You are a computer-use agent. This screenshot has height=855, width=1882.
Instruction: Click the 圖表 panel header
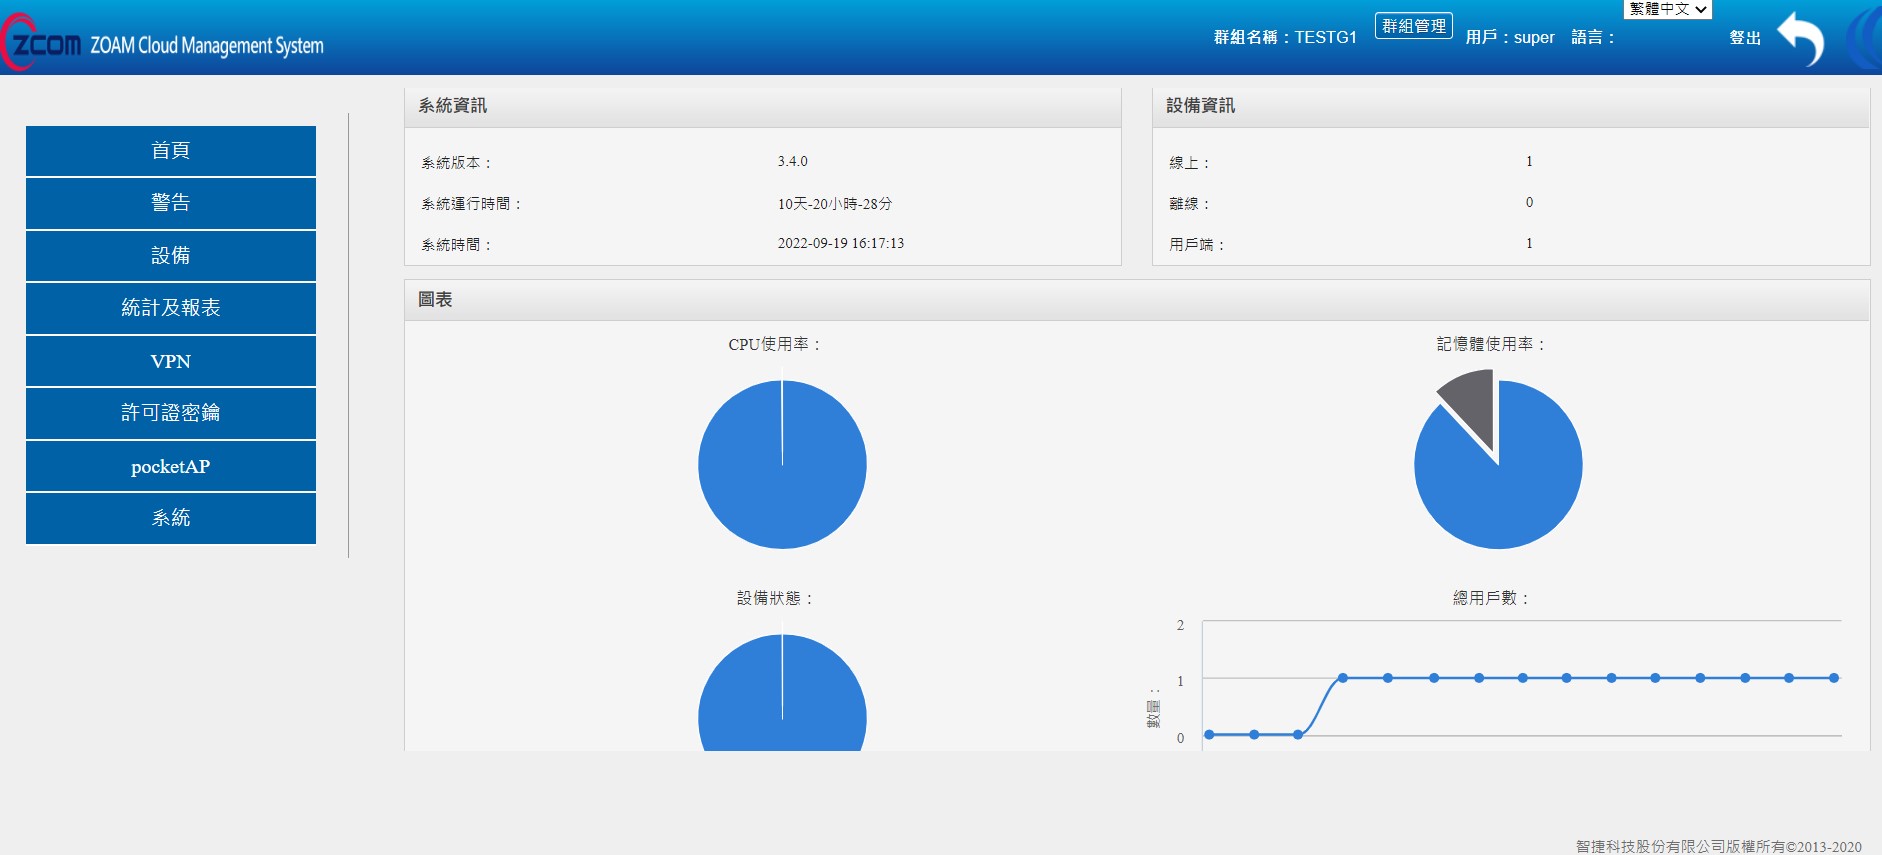(1137, 301)
